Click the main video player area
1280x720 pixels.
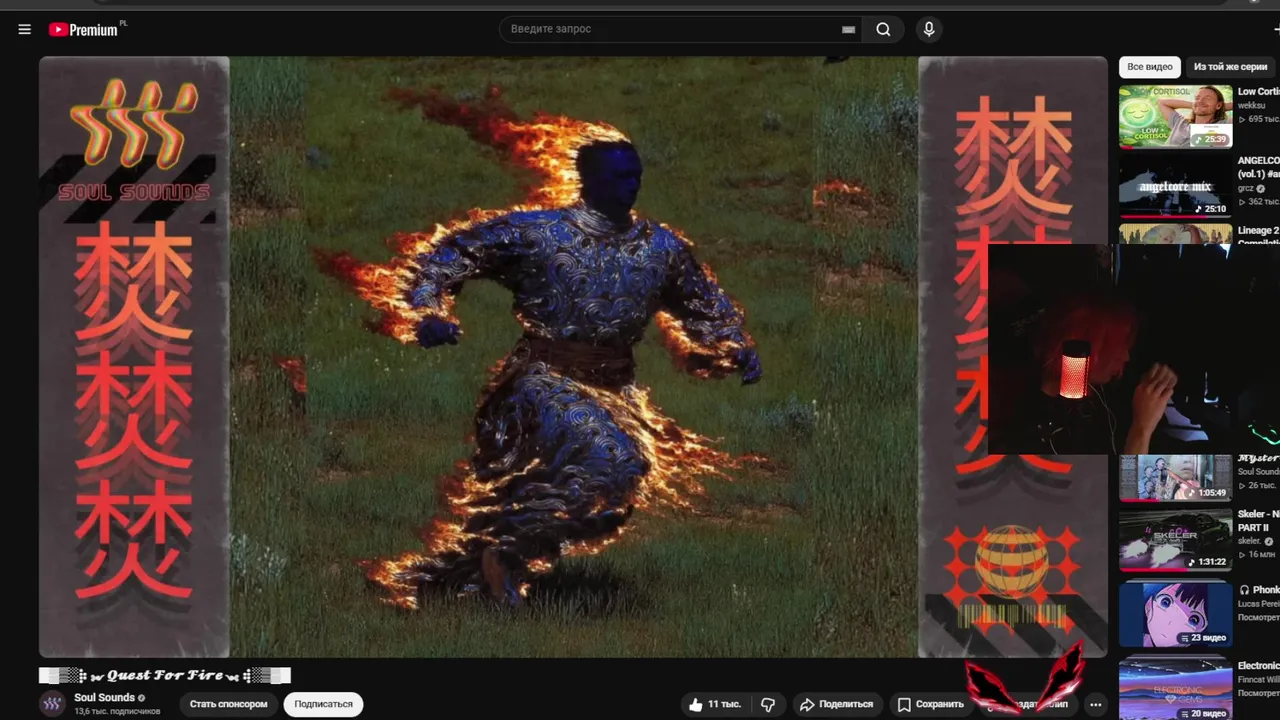coord(573,357)
